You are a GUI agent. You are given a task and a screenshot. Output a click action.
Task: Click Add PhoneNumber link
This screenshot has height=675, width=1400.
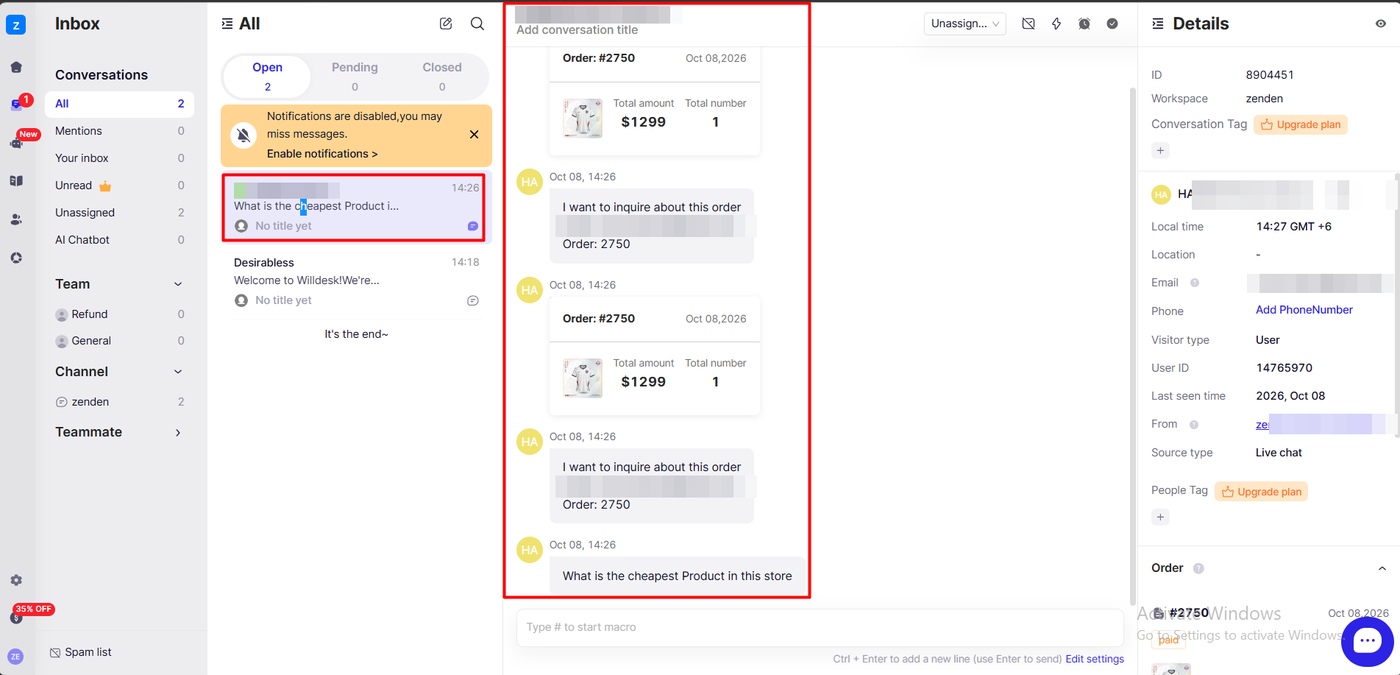tap(1304, 310)
